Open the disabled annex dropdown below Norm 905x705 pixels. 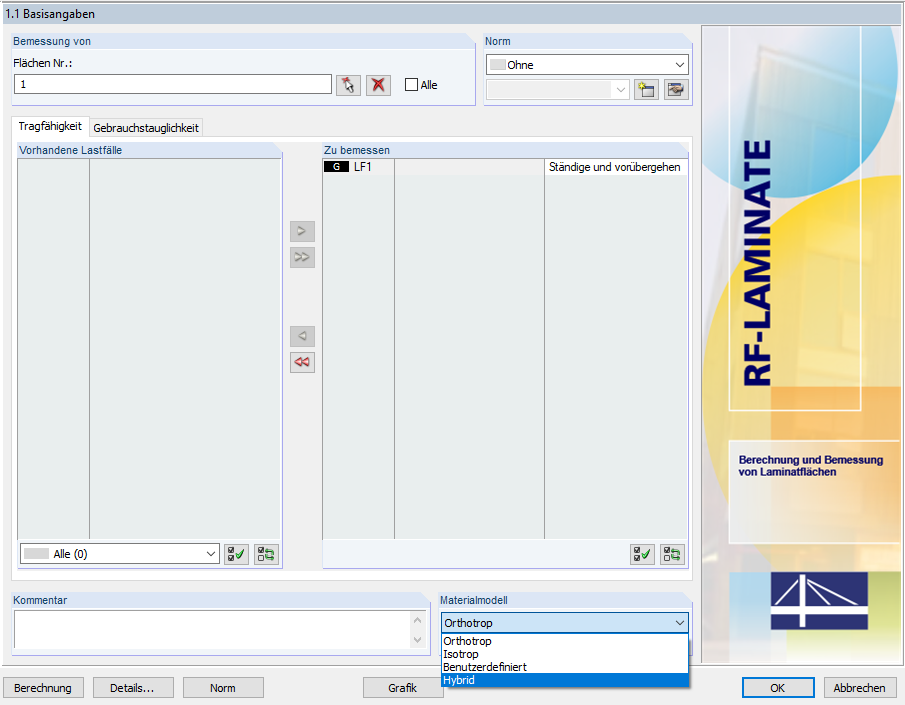[557, 89]
